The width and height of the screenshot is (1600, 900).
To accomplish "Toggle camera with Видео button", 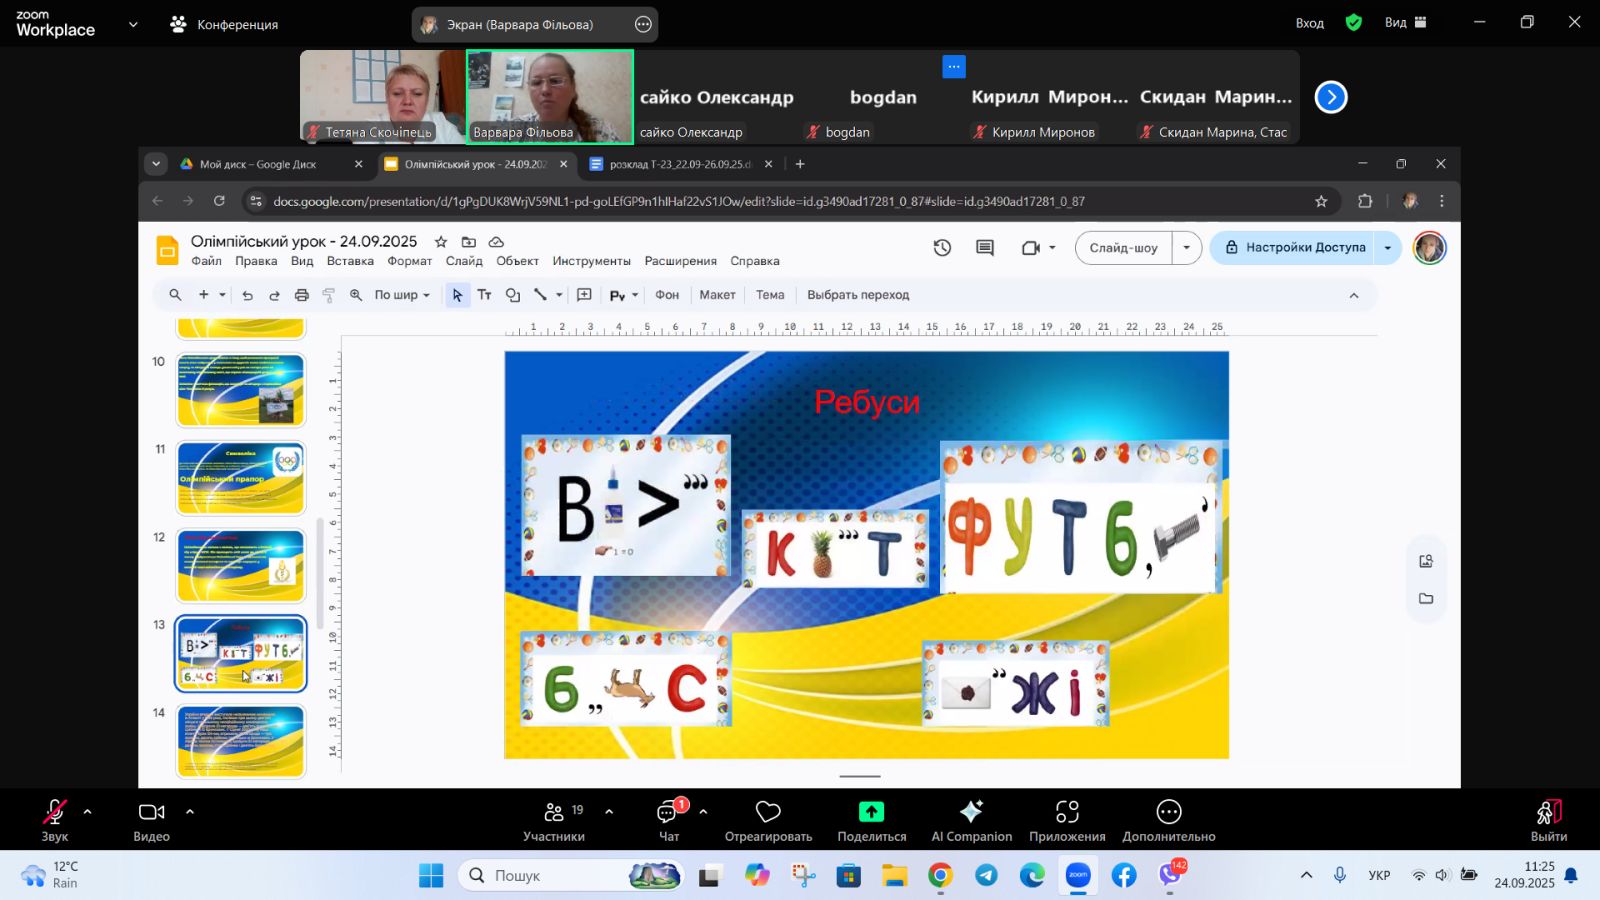I will click(151, 819).
